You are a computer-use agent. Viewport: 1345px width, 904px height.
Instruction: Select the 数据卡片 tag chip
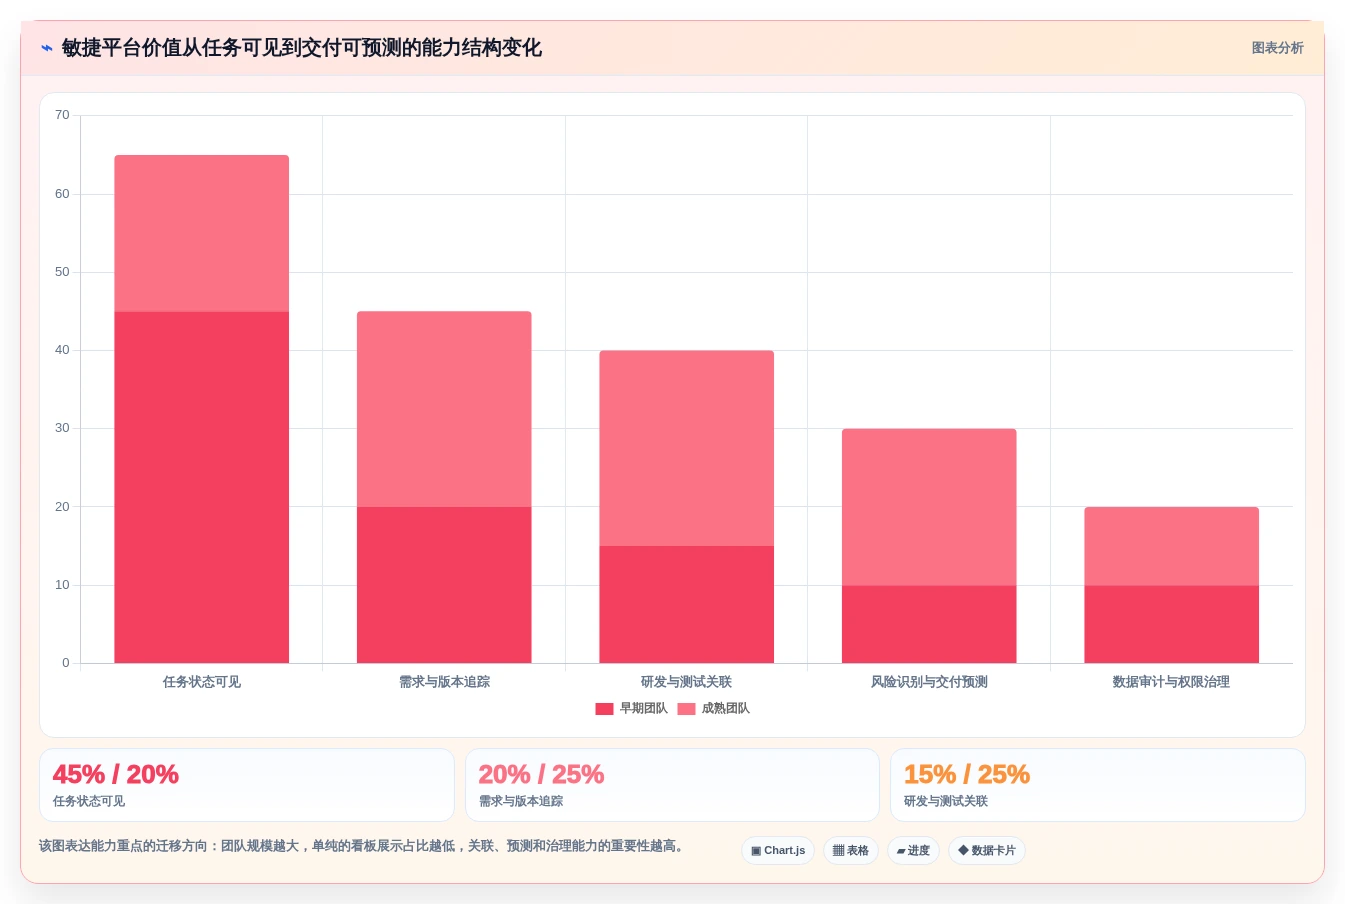987,851
